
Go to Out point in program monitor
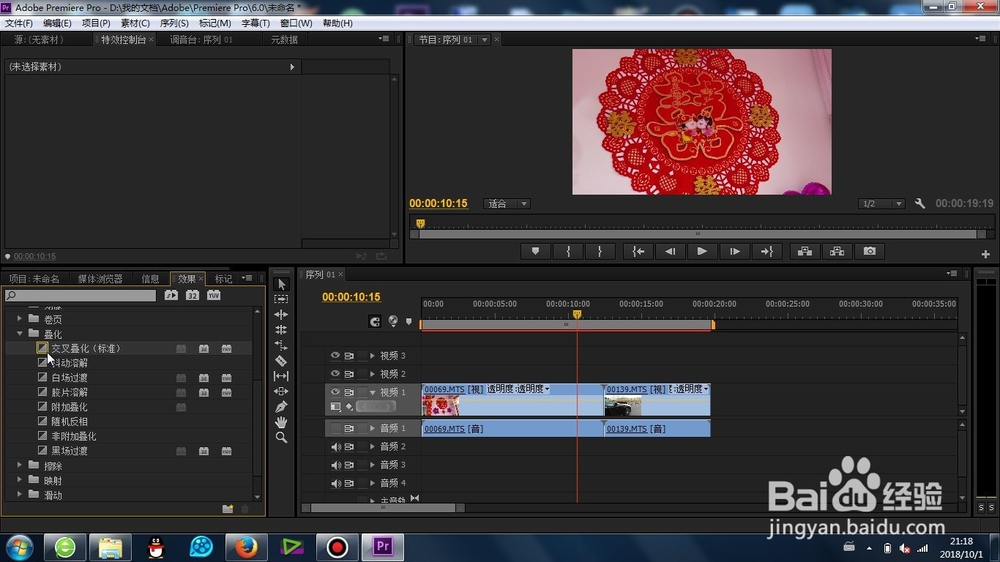click(767, 251)
